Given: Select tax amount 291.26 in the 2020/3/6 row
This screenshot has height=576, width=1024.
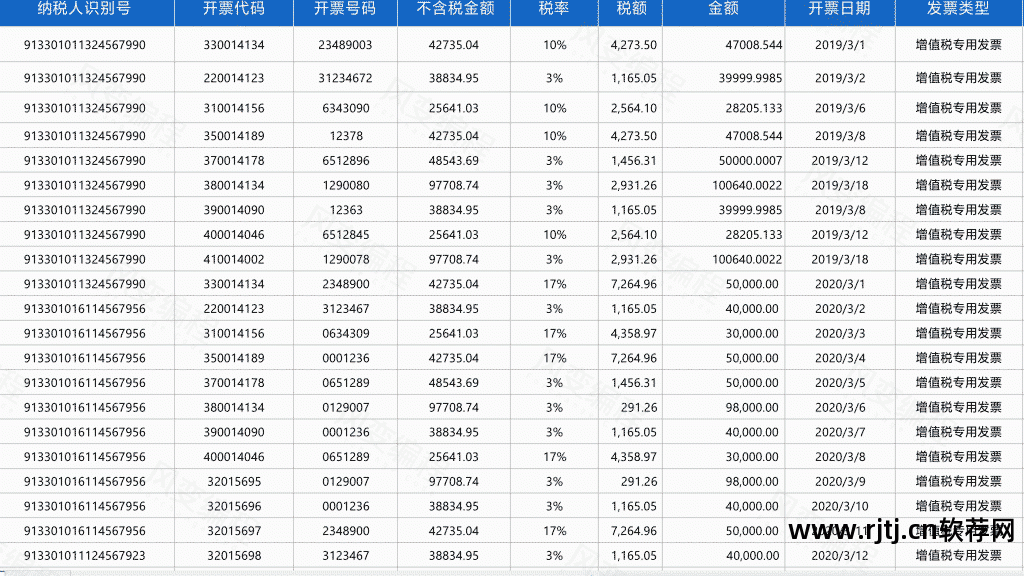Looking at the screenshot, I should (639, 408).
